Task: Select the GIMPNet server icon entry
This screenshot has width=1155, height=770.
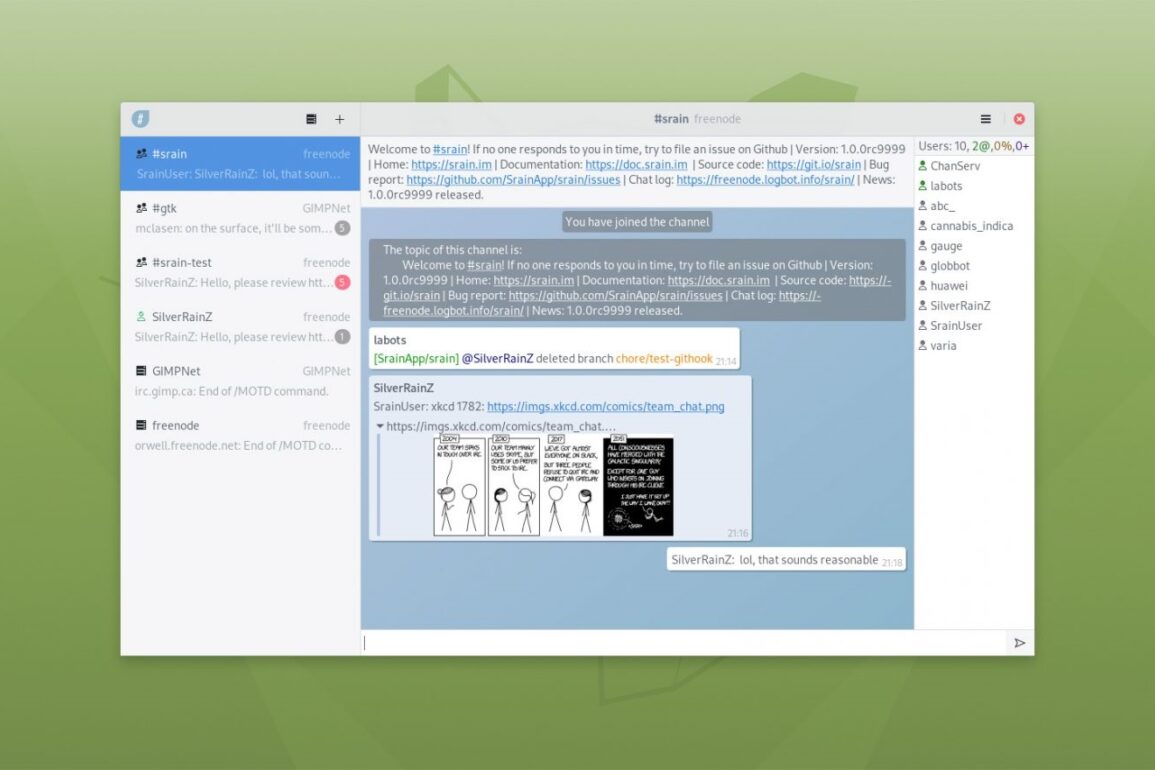Action: tap(141, 371)
